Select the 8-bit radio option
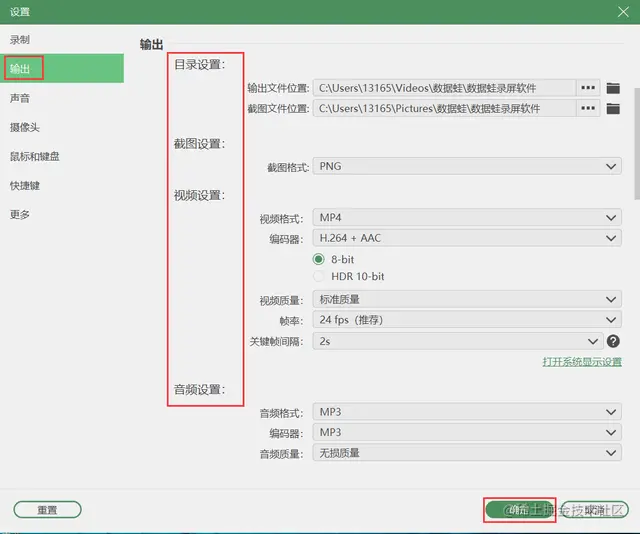 (318, 259)
